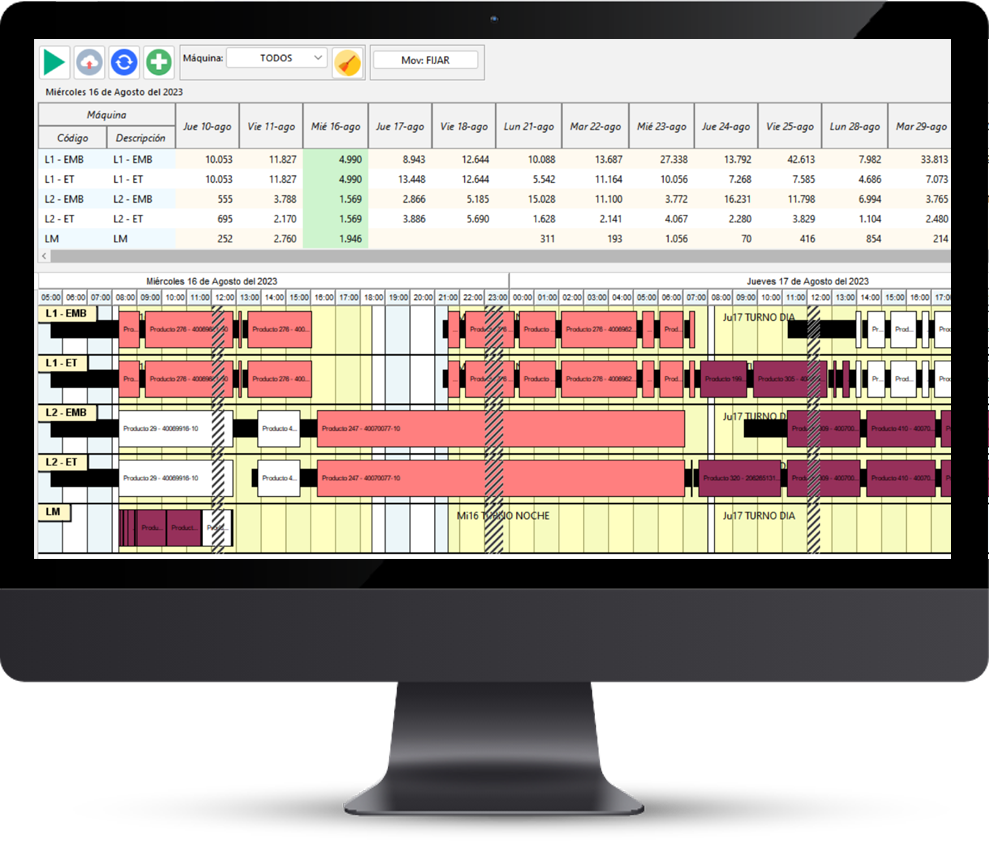
Task: Click the cloud upload icon
Action: [89, 62]
